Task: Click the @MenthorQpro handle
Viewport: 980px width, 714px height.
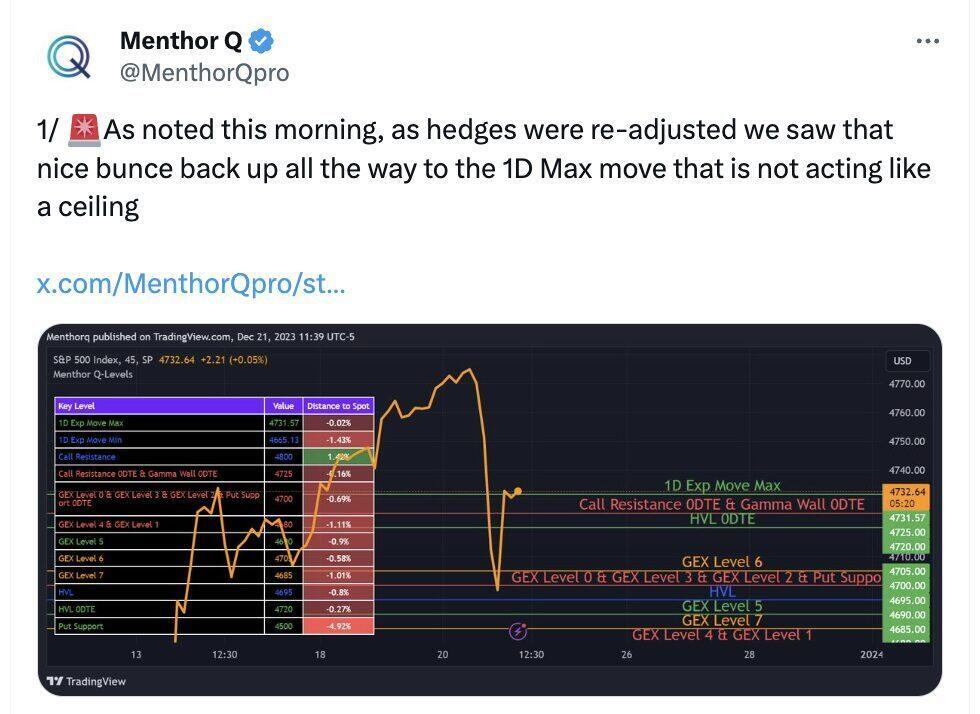Action: [x=204, y=71]
